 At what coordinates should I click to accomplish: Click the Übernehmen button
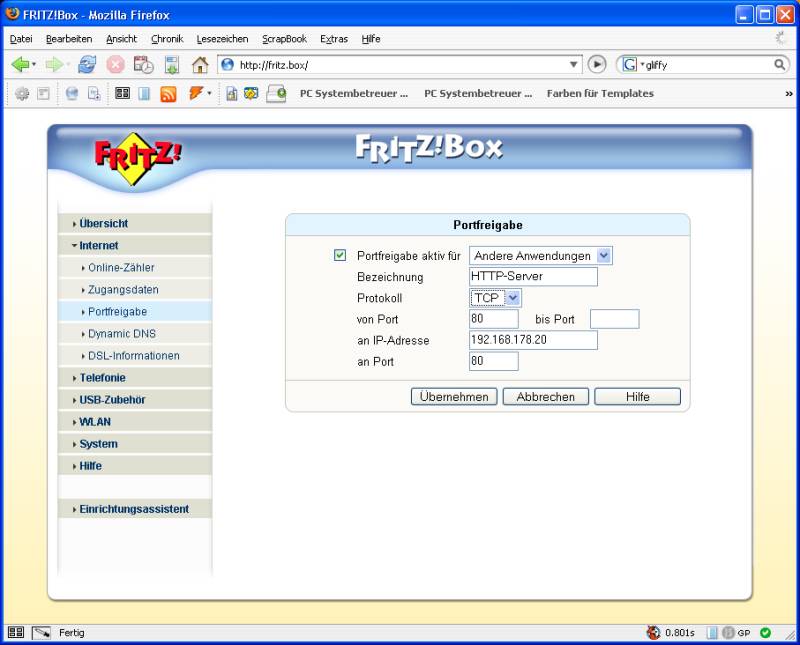[454, 397]
